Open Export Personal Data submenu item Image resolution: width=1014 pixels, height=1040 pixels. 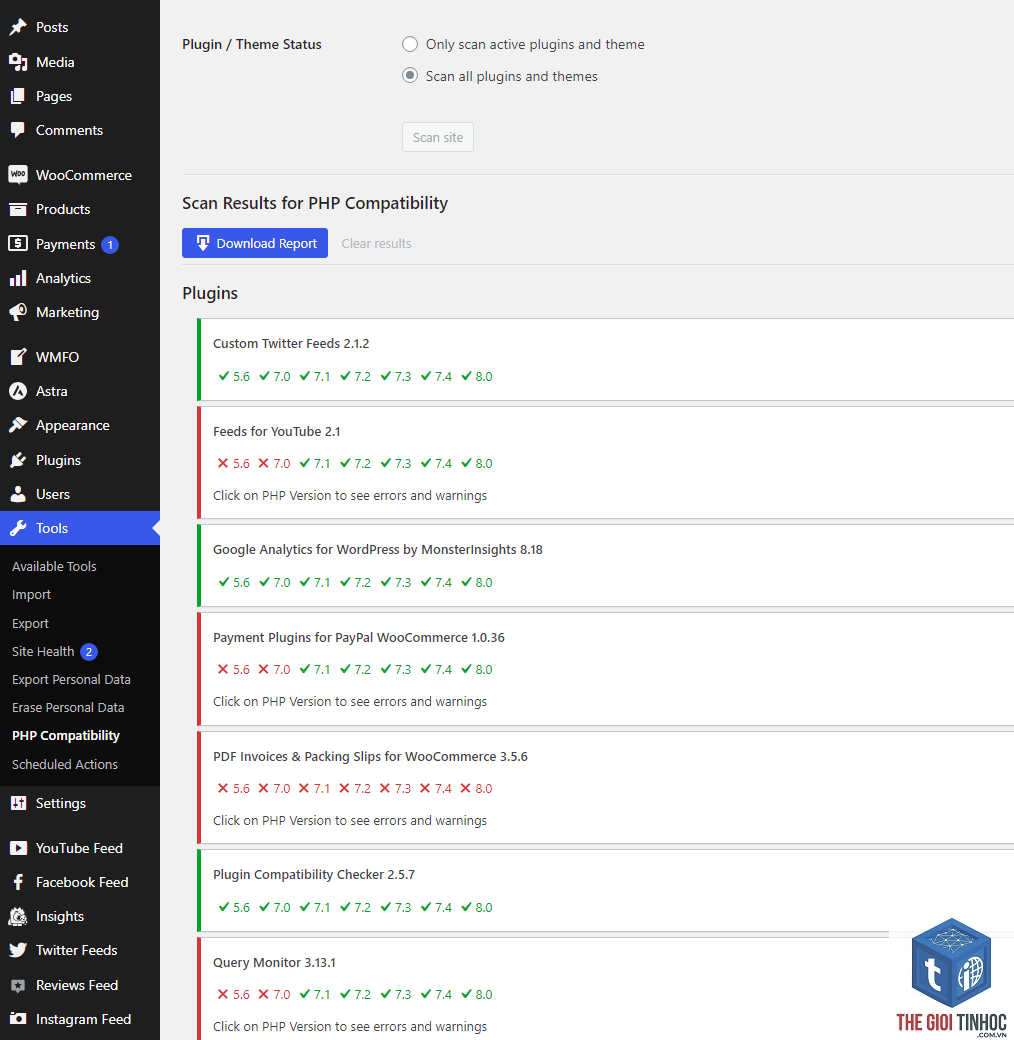[x=71, y=680]
